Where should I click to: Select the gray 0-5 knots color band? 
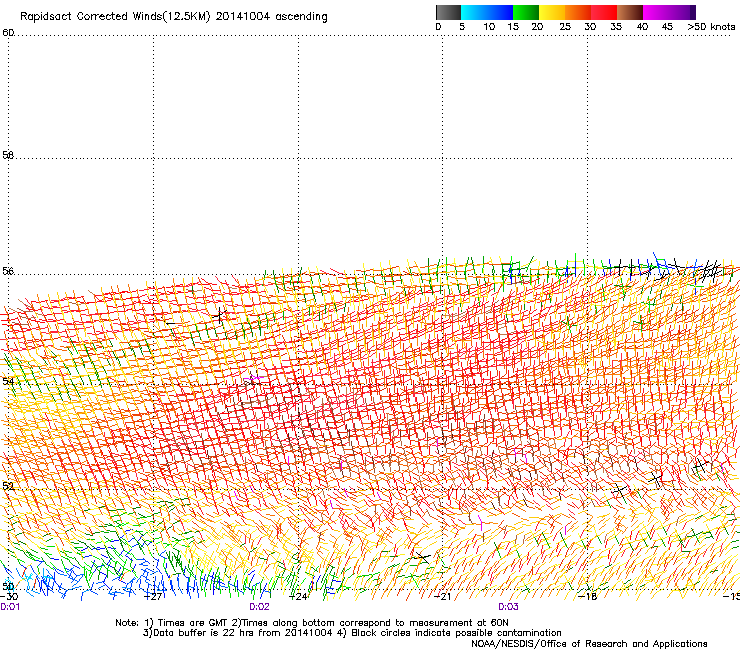point(448,12)
